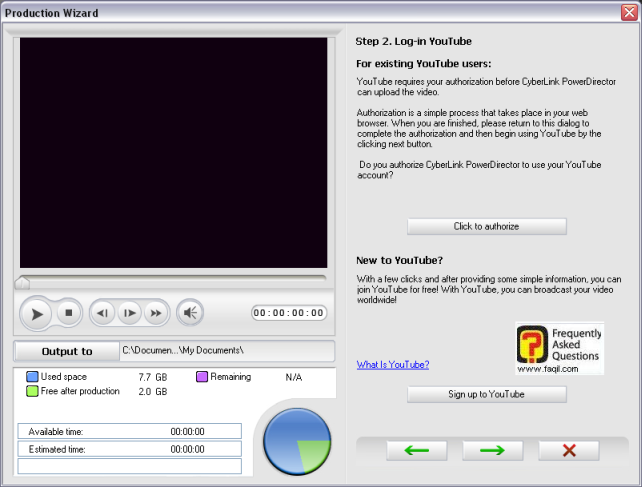Mute the preview volume
This screenshot has height=487, width=642.
190,313
